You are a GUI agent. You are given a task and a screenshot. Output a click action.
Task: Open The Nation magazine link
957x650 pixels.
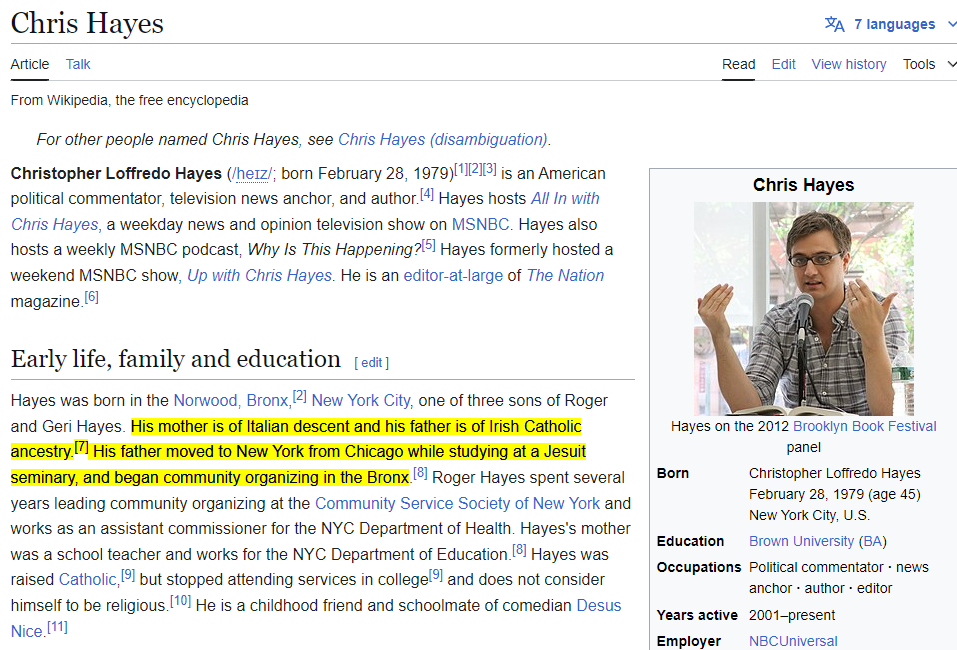pos(565,275)
